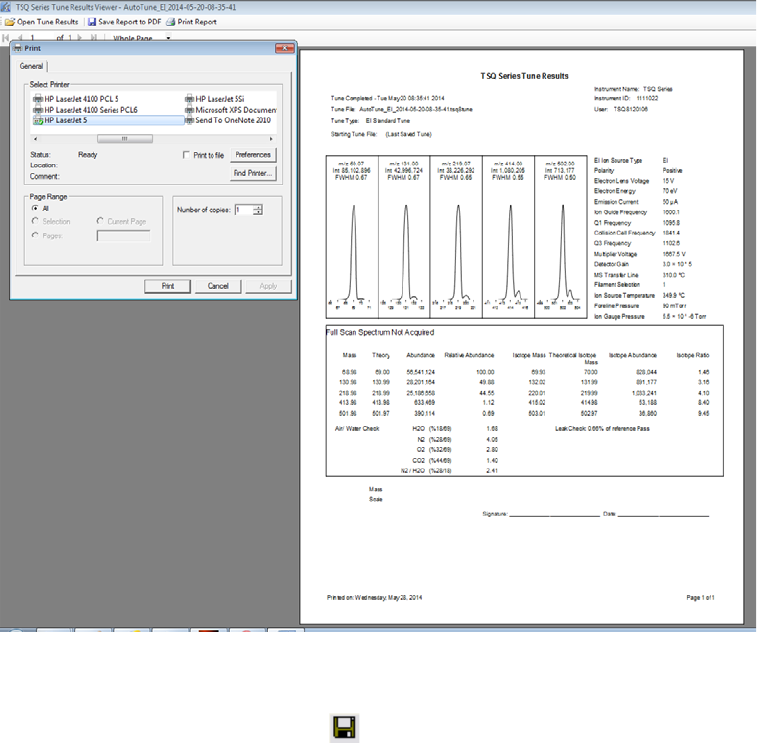Select the All page range radio button
The image size is (757, 743).
(x=36, y=208)
